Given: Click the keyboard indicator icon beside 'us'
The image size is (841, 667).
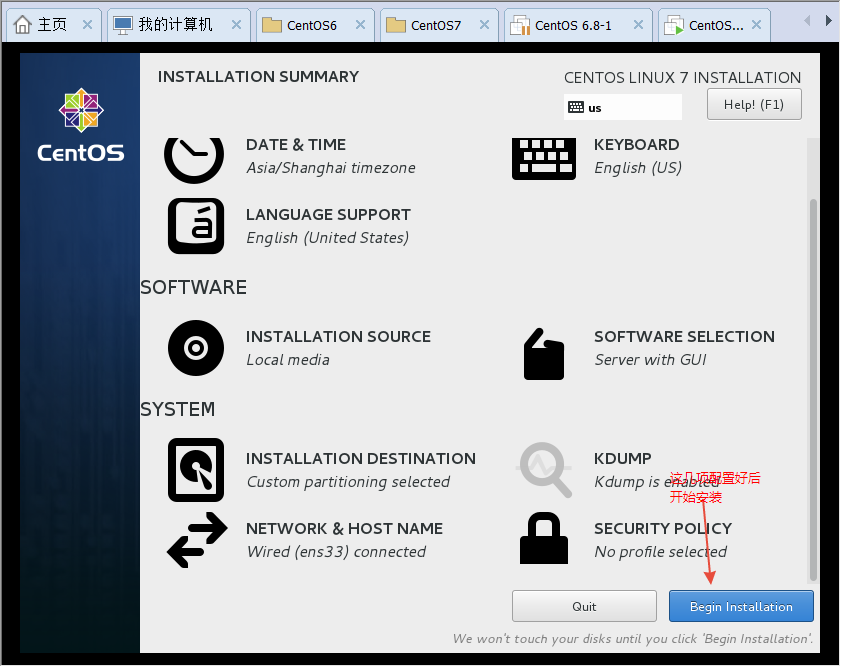Looking at the screenshot, I should tap(576, 107).
